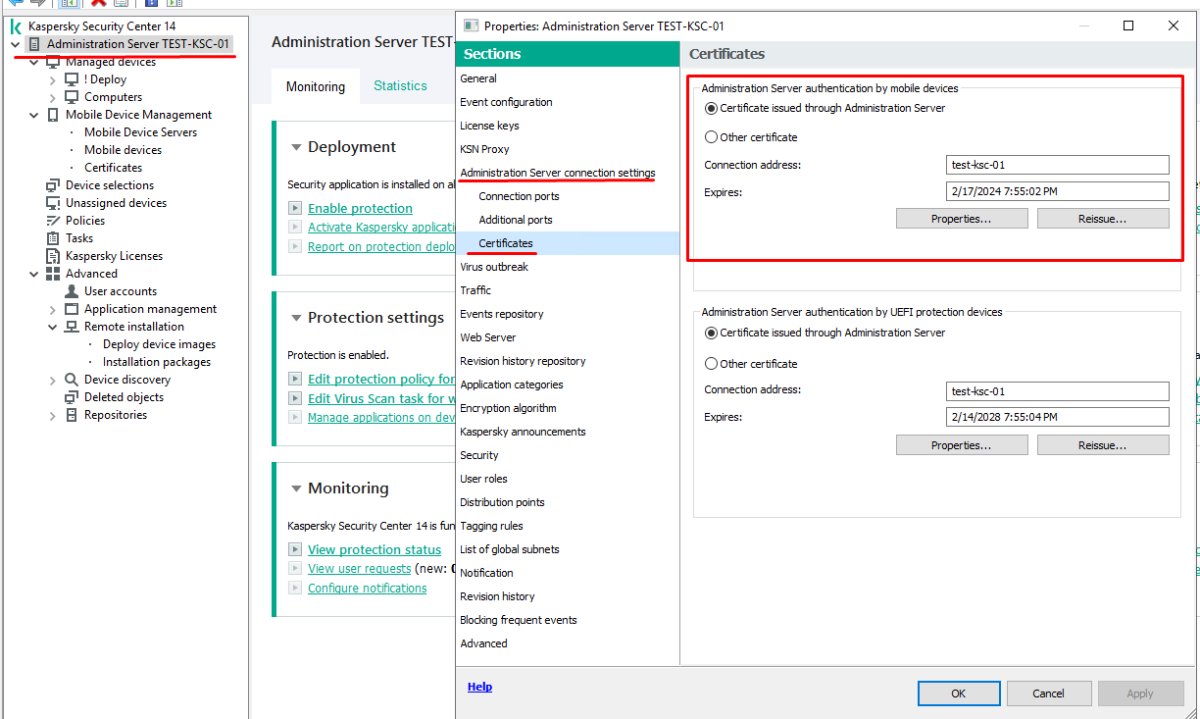The width and height of the screenshot is (1200, 719).
Task: Select Administration Server certificate for UEFI devices
Action: (711, 333)
